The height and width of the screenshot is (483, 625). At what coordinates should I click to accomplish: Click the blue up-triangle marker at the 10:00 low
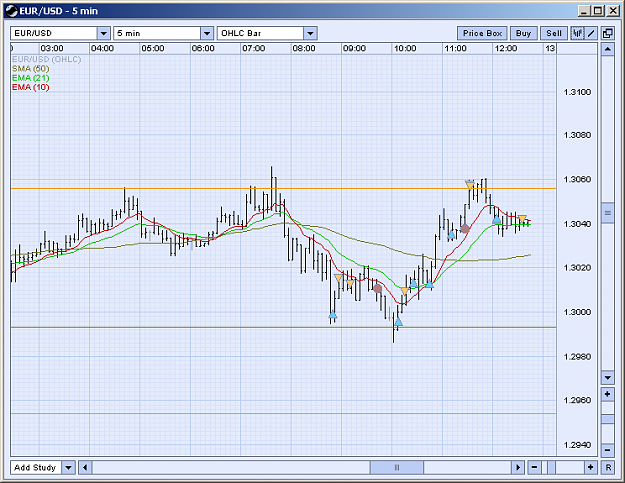[398, 321]
